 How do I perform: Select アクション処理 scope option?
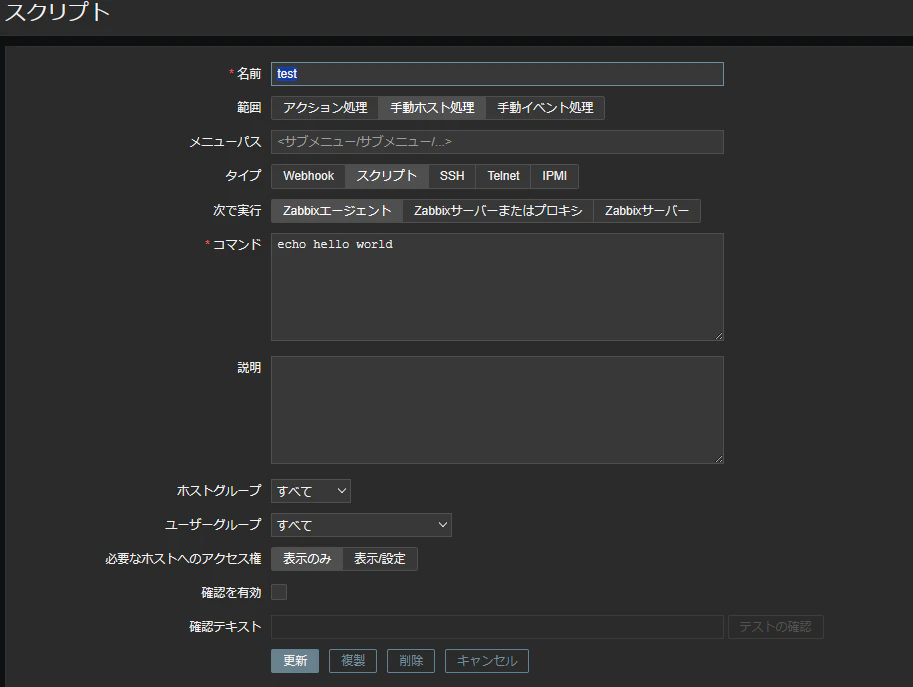(325, 108)
